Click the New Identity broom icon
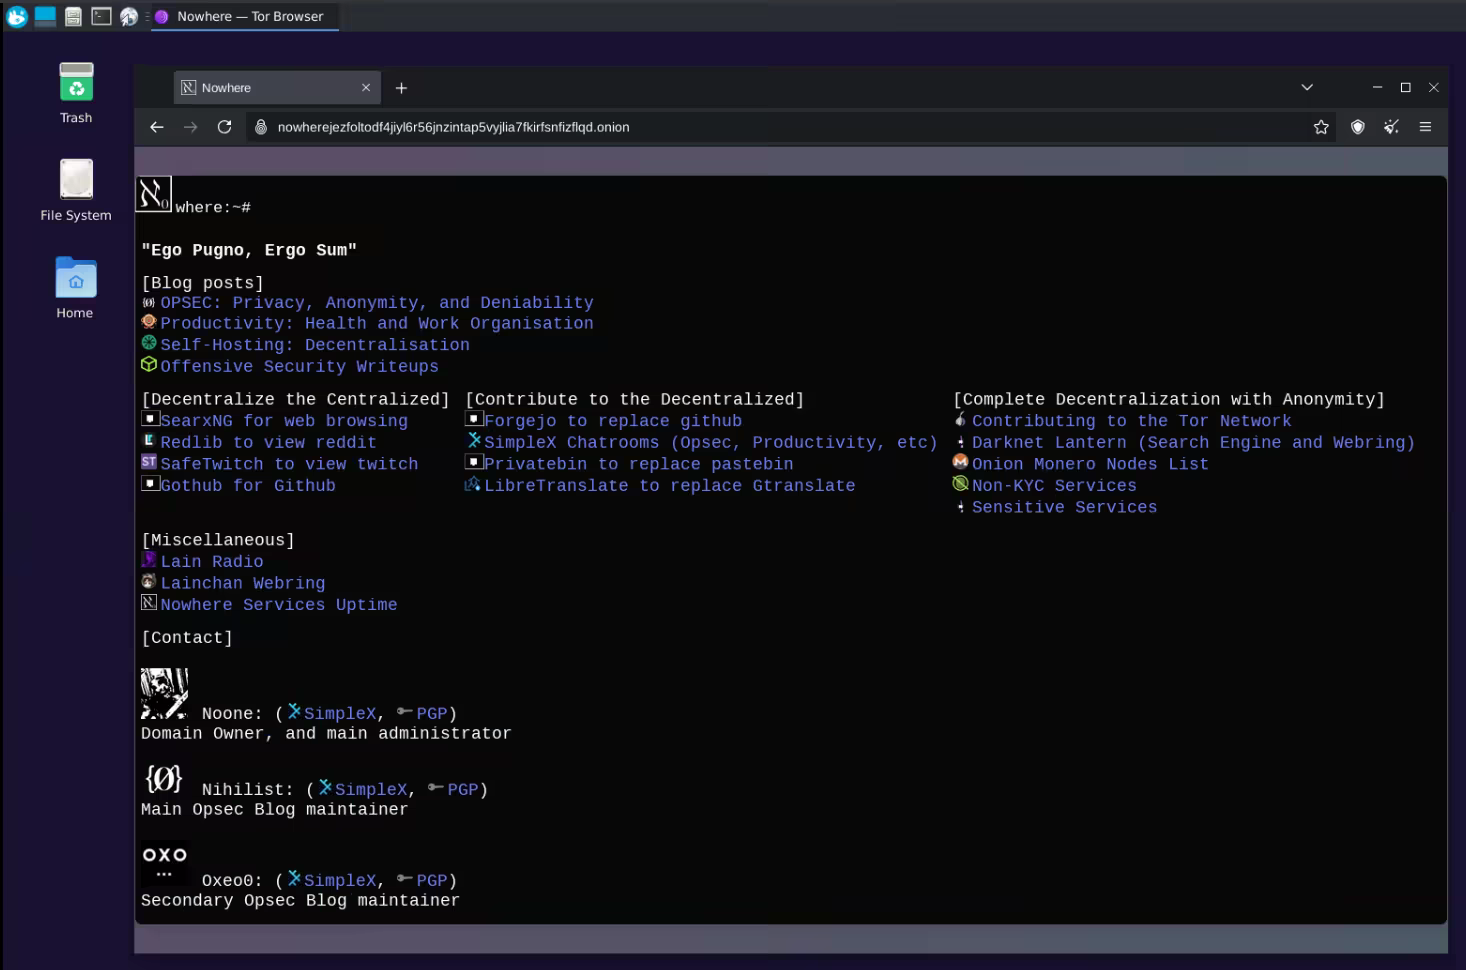The height and width of the screenshot is (970, 1466). pos(1391,127)
